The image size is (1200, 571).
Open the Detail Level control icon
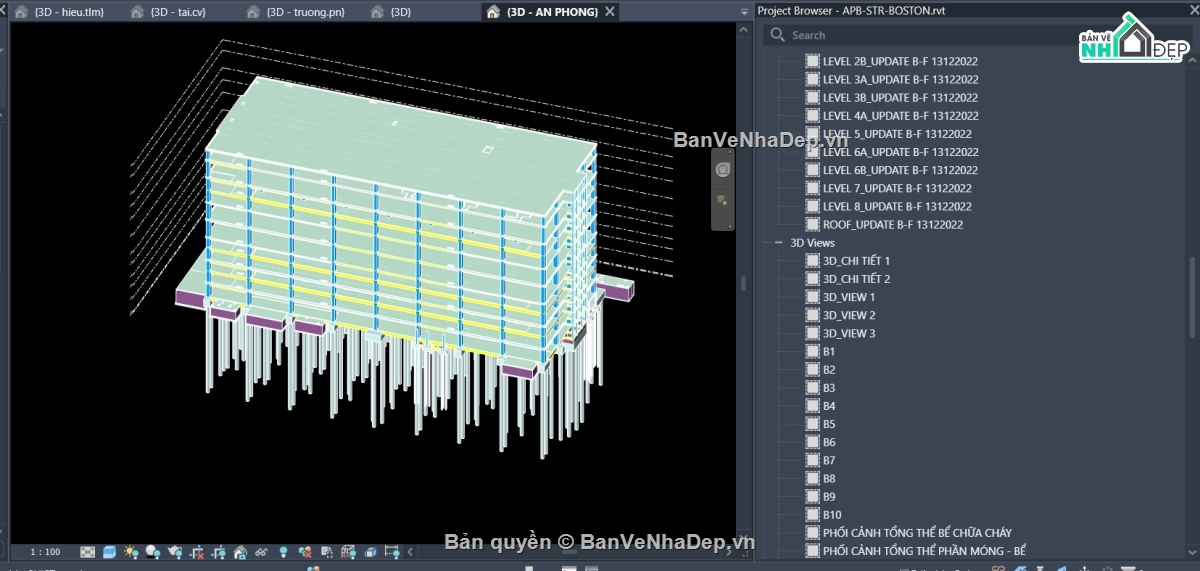[88, 552]
